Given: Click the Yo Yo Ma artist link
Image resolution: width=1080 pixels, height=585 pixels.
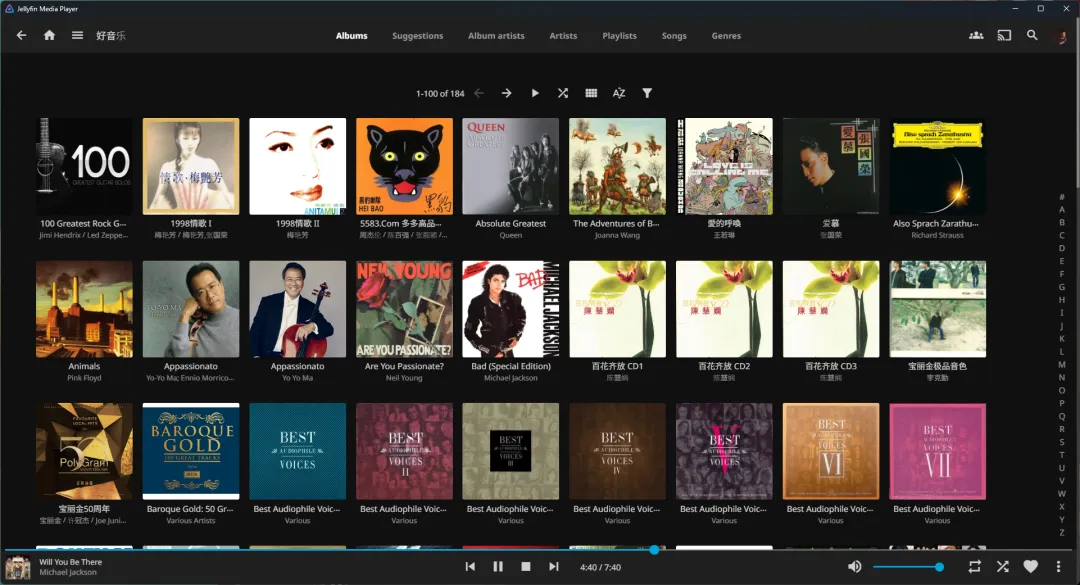Looking at the screenshot, I should pos(298,378).
